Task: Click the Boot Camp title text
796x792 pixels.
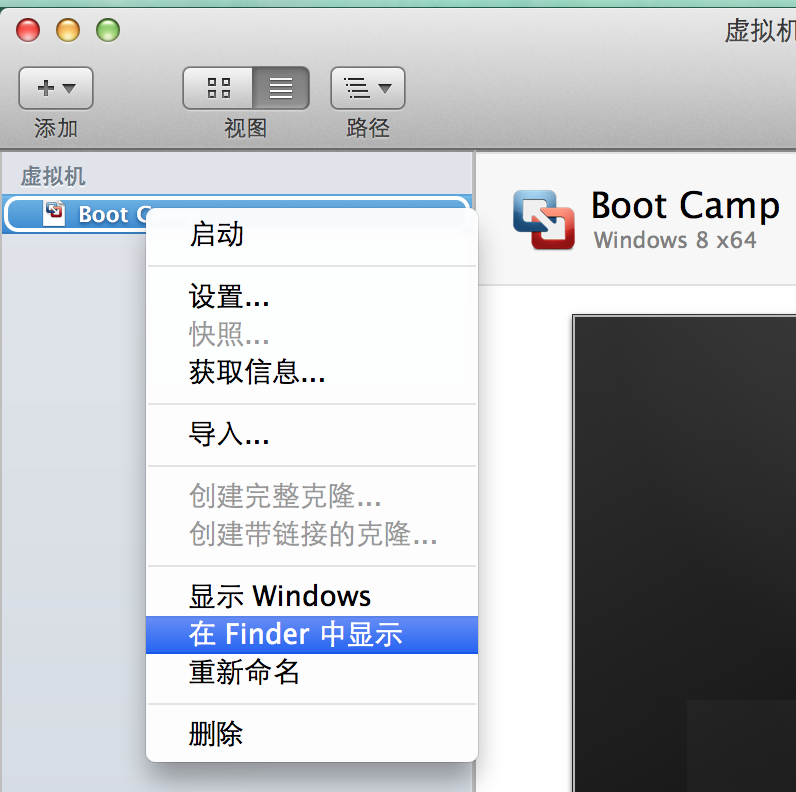Action: 685,206
